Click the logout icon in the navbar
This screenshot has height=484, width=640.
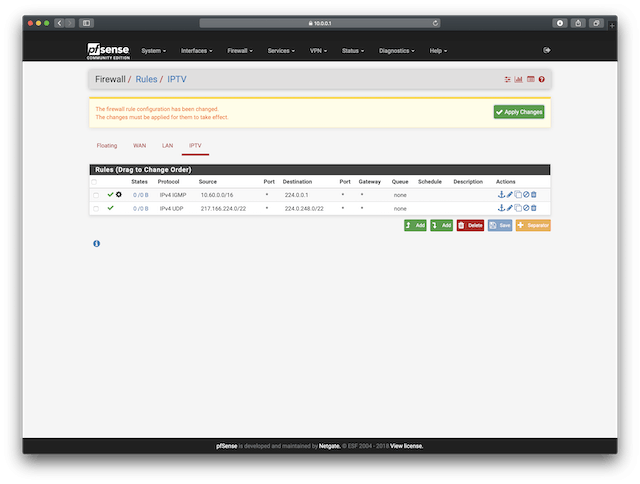(x=547, y=50)
